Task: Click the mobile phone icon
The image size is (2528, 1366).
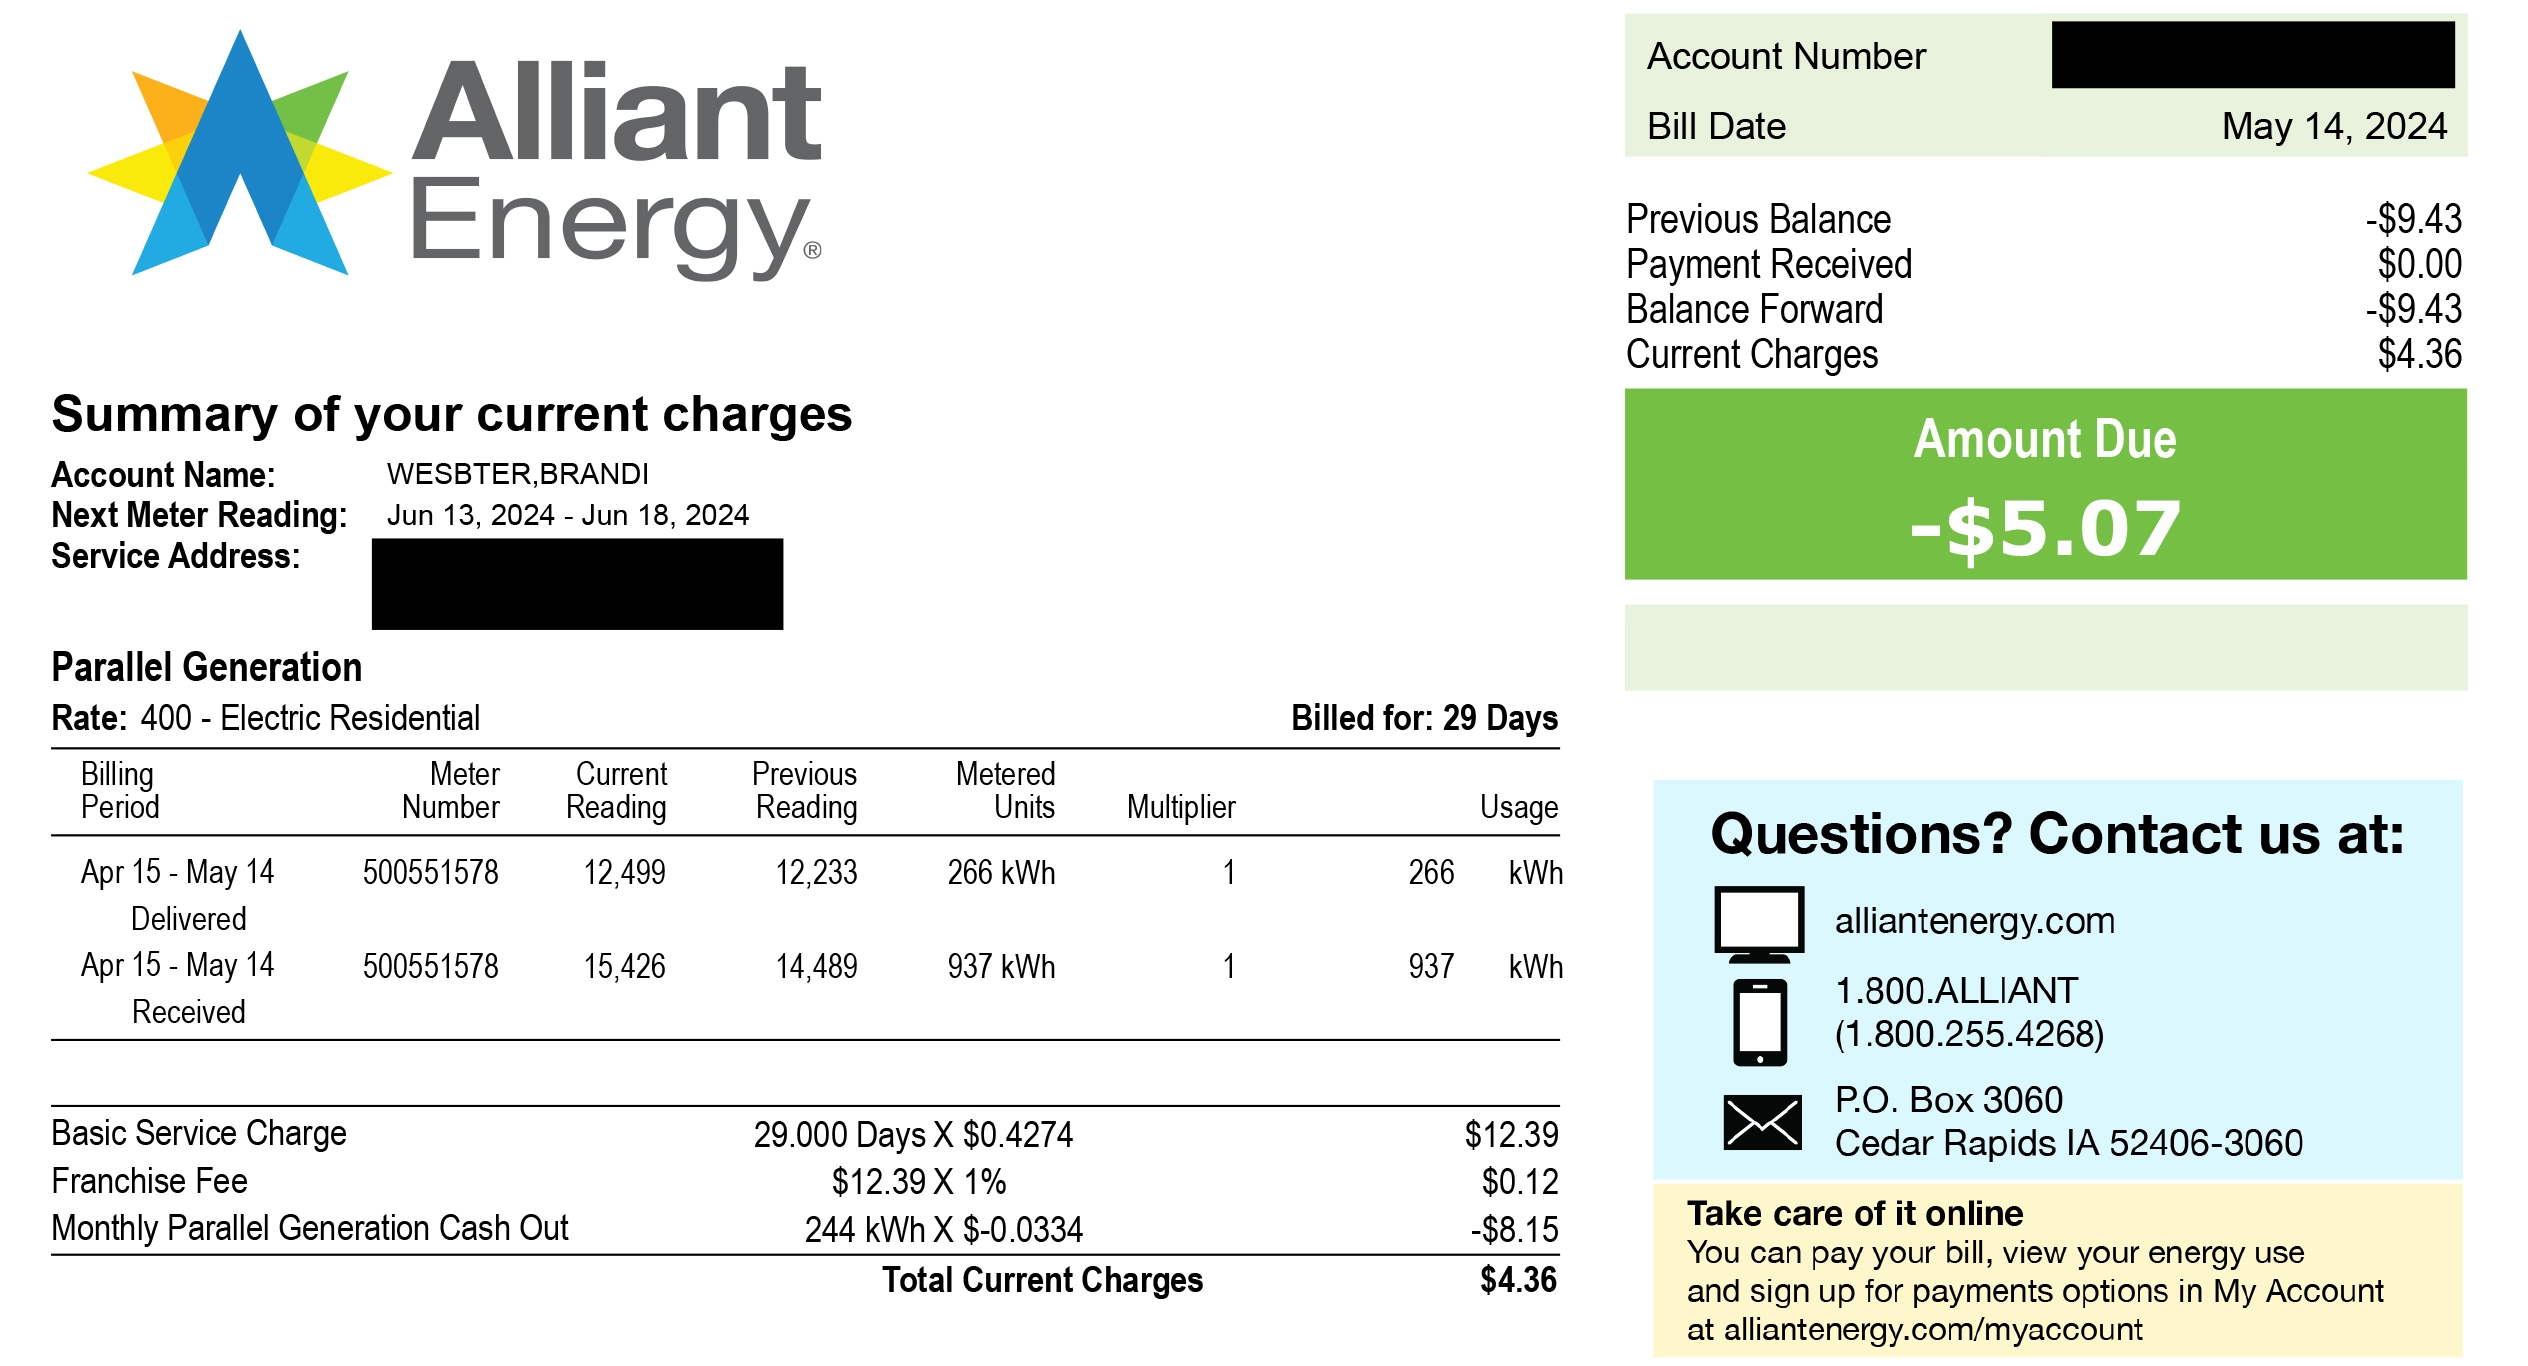Action: [1759, 1023]
